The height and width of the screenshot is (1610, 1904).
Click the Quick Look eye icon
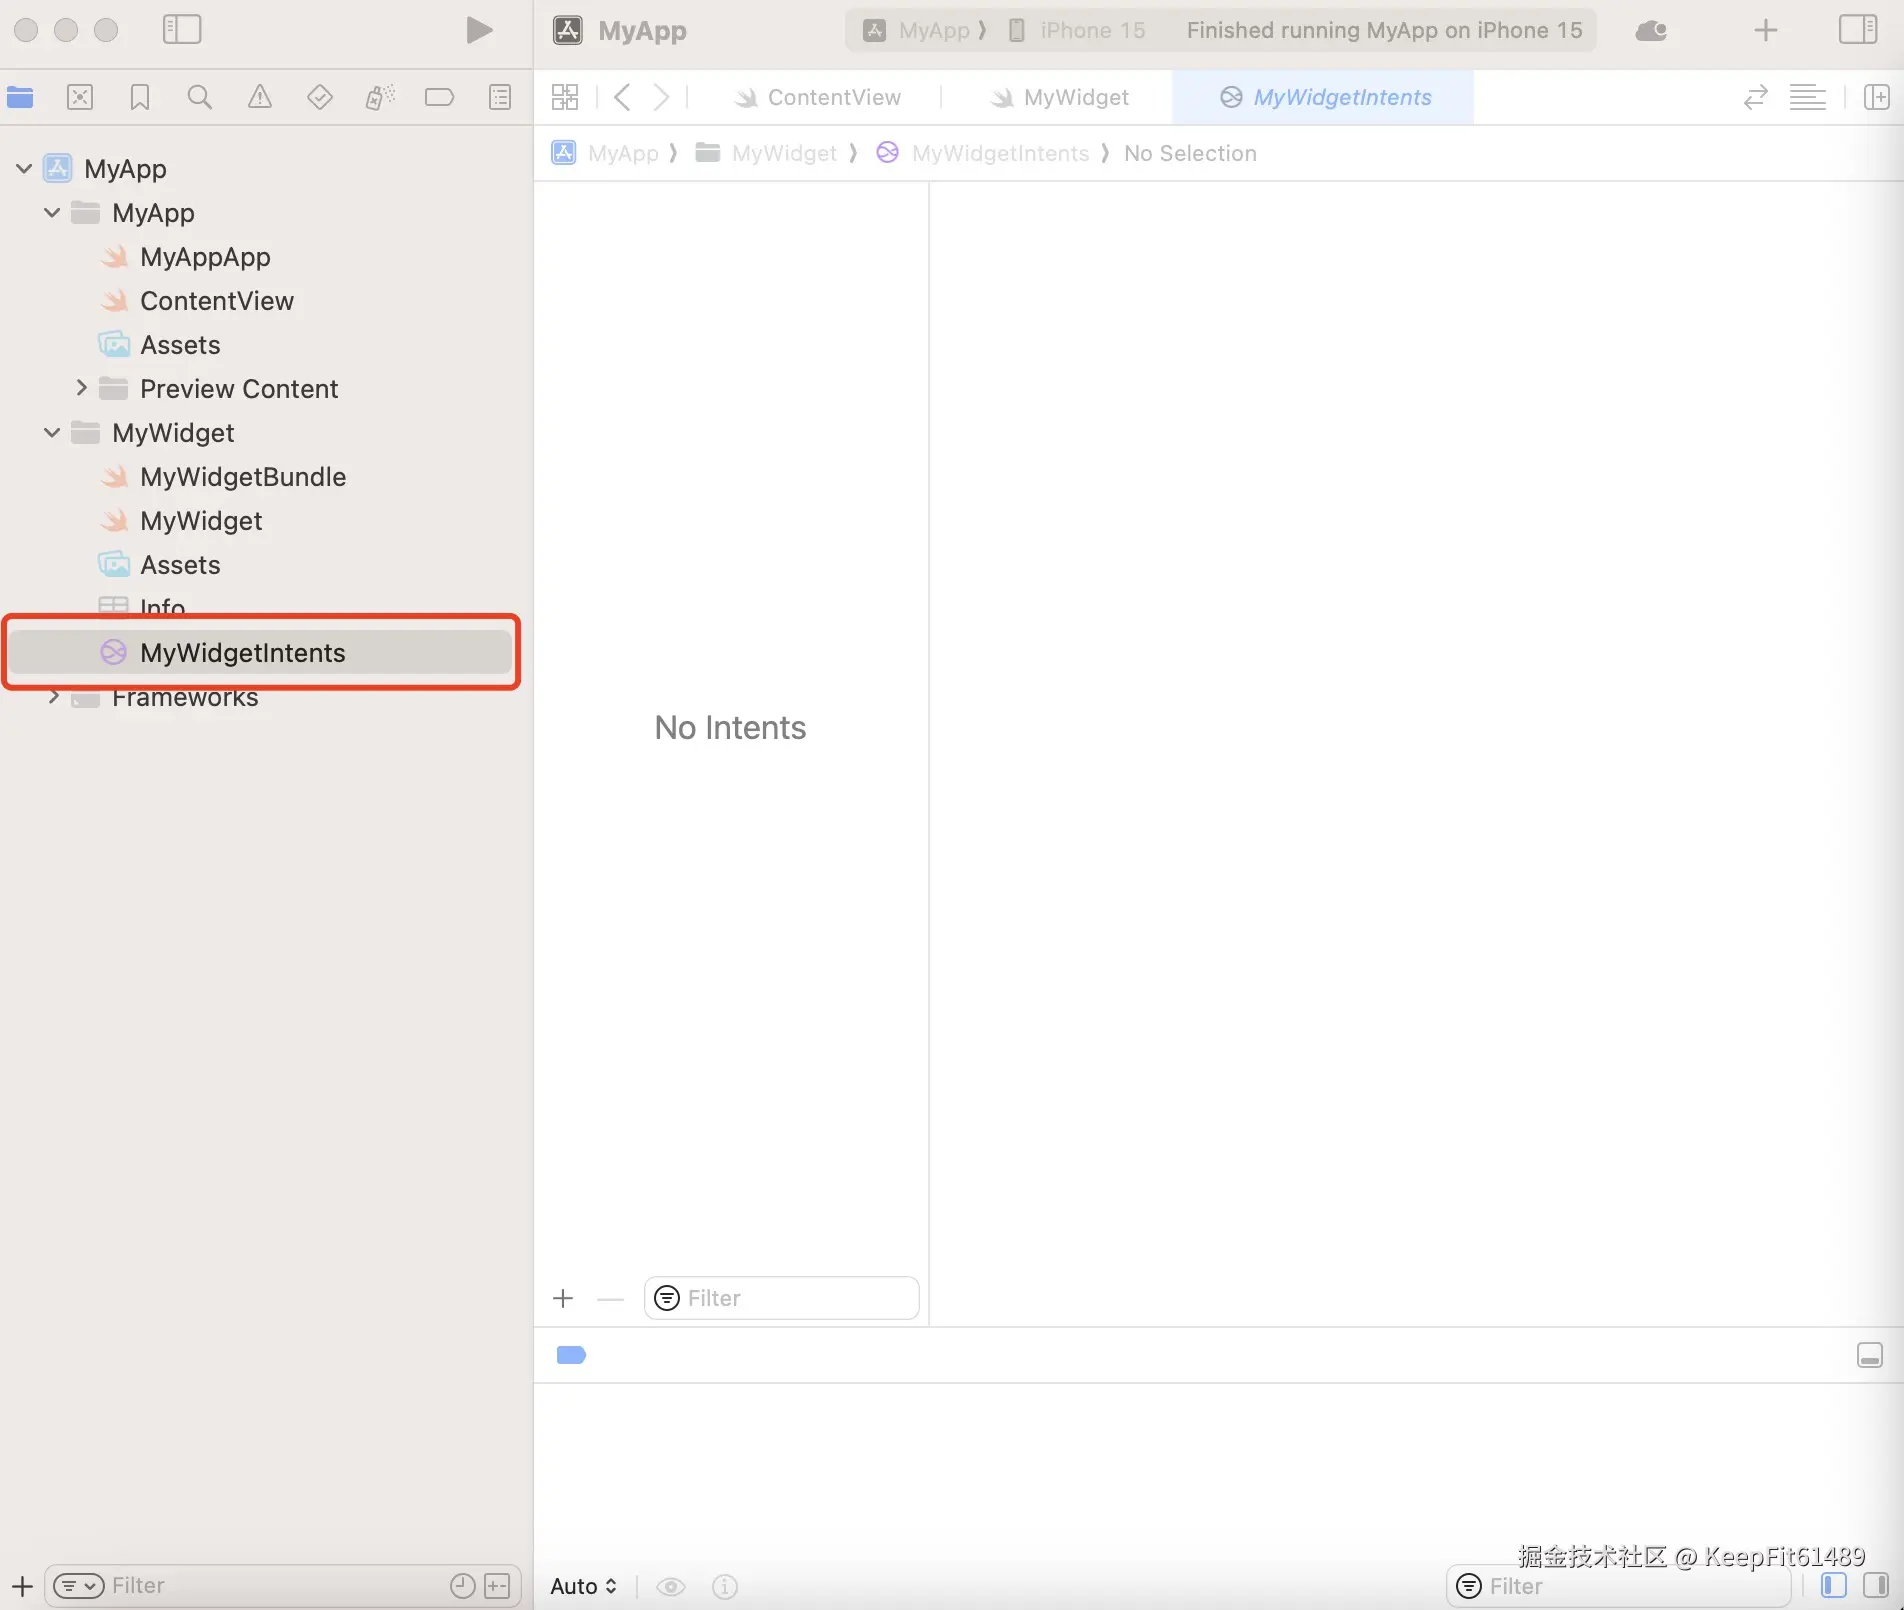(671, 1587)
